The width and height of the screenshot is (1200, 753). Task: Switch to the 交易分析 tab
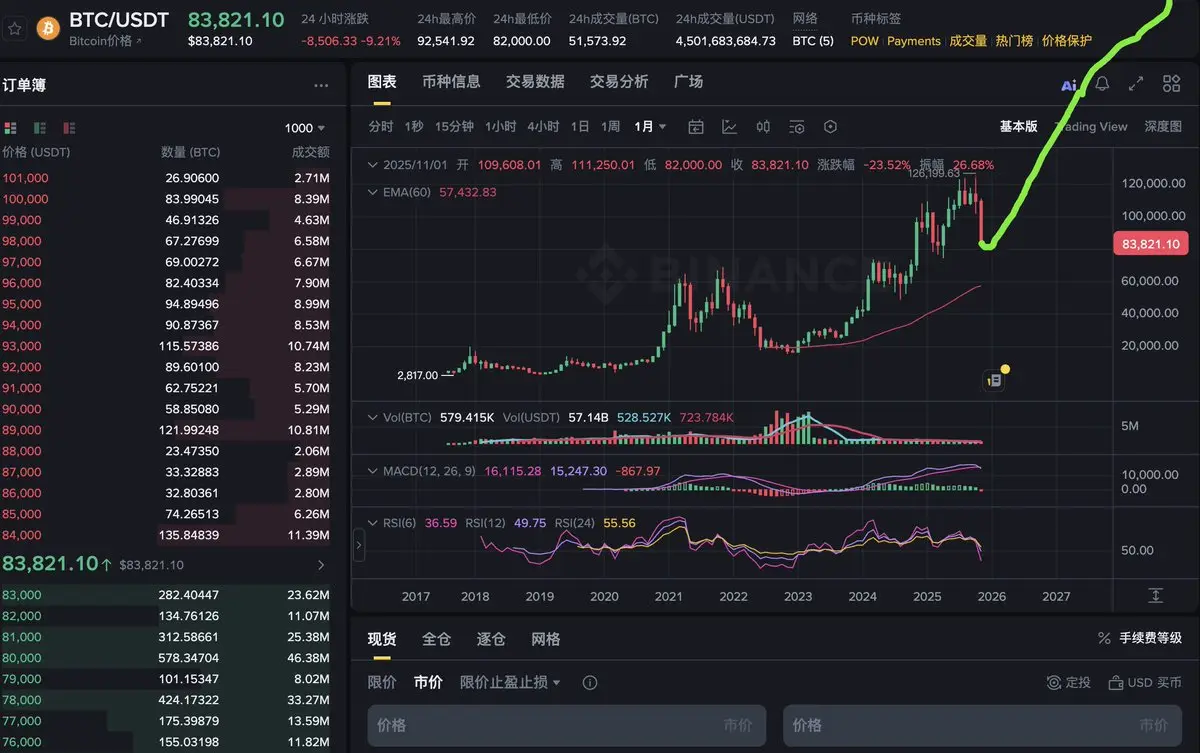[619, 82]
